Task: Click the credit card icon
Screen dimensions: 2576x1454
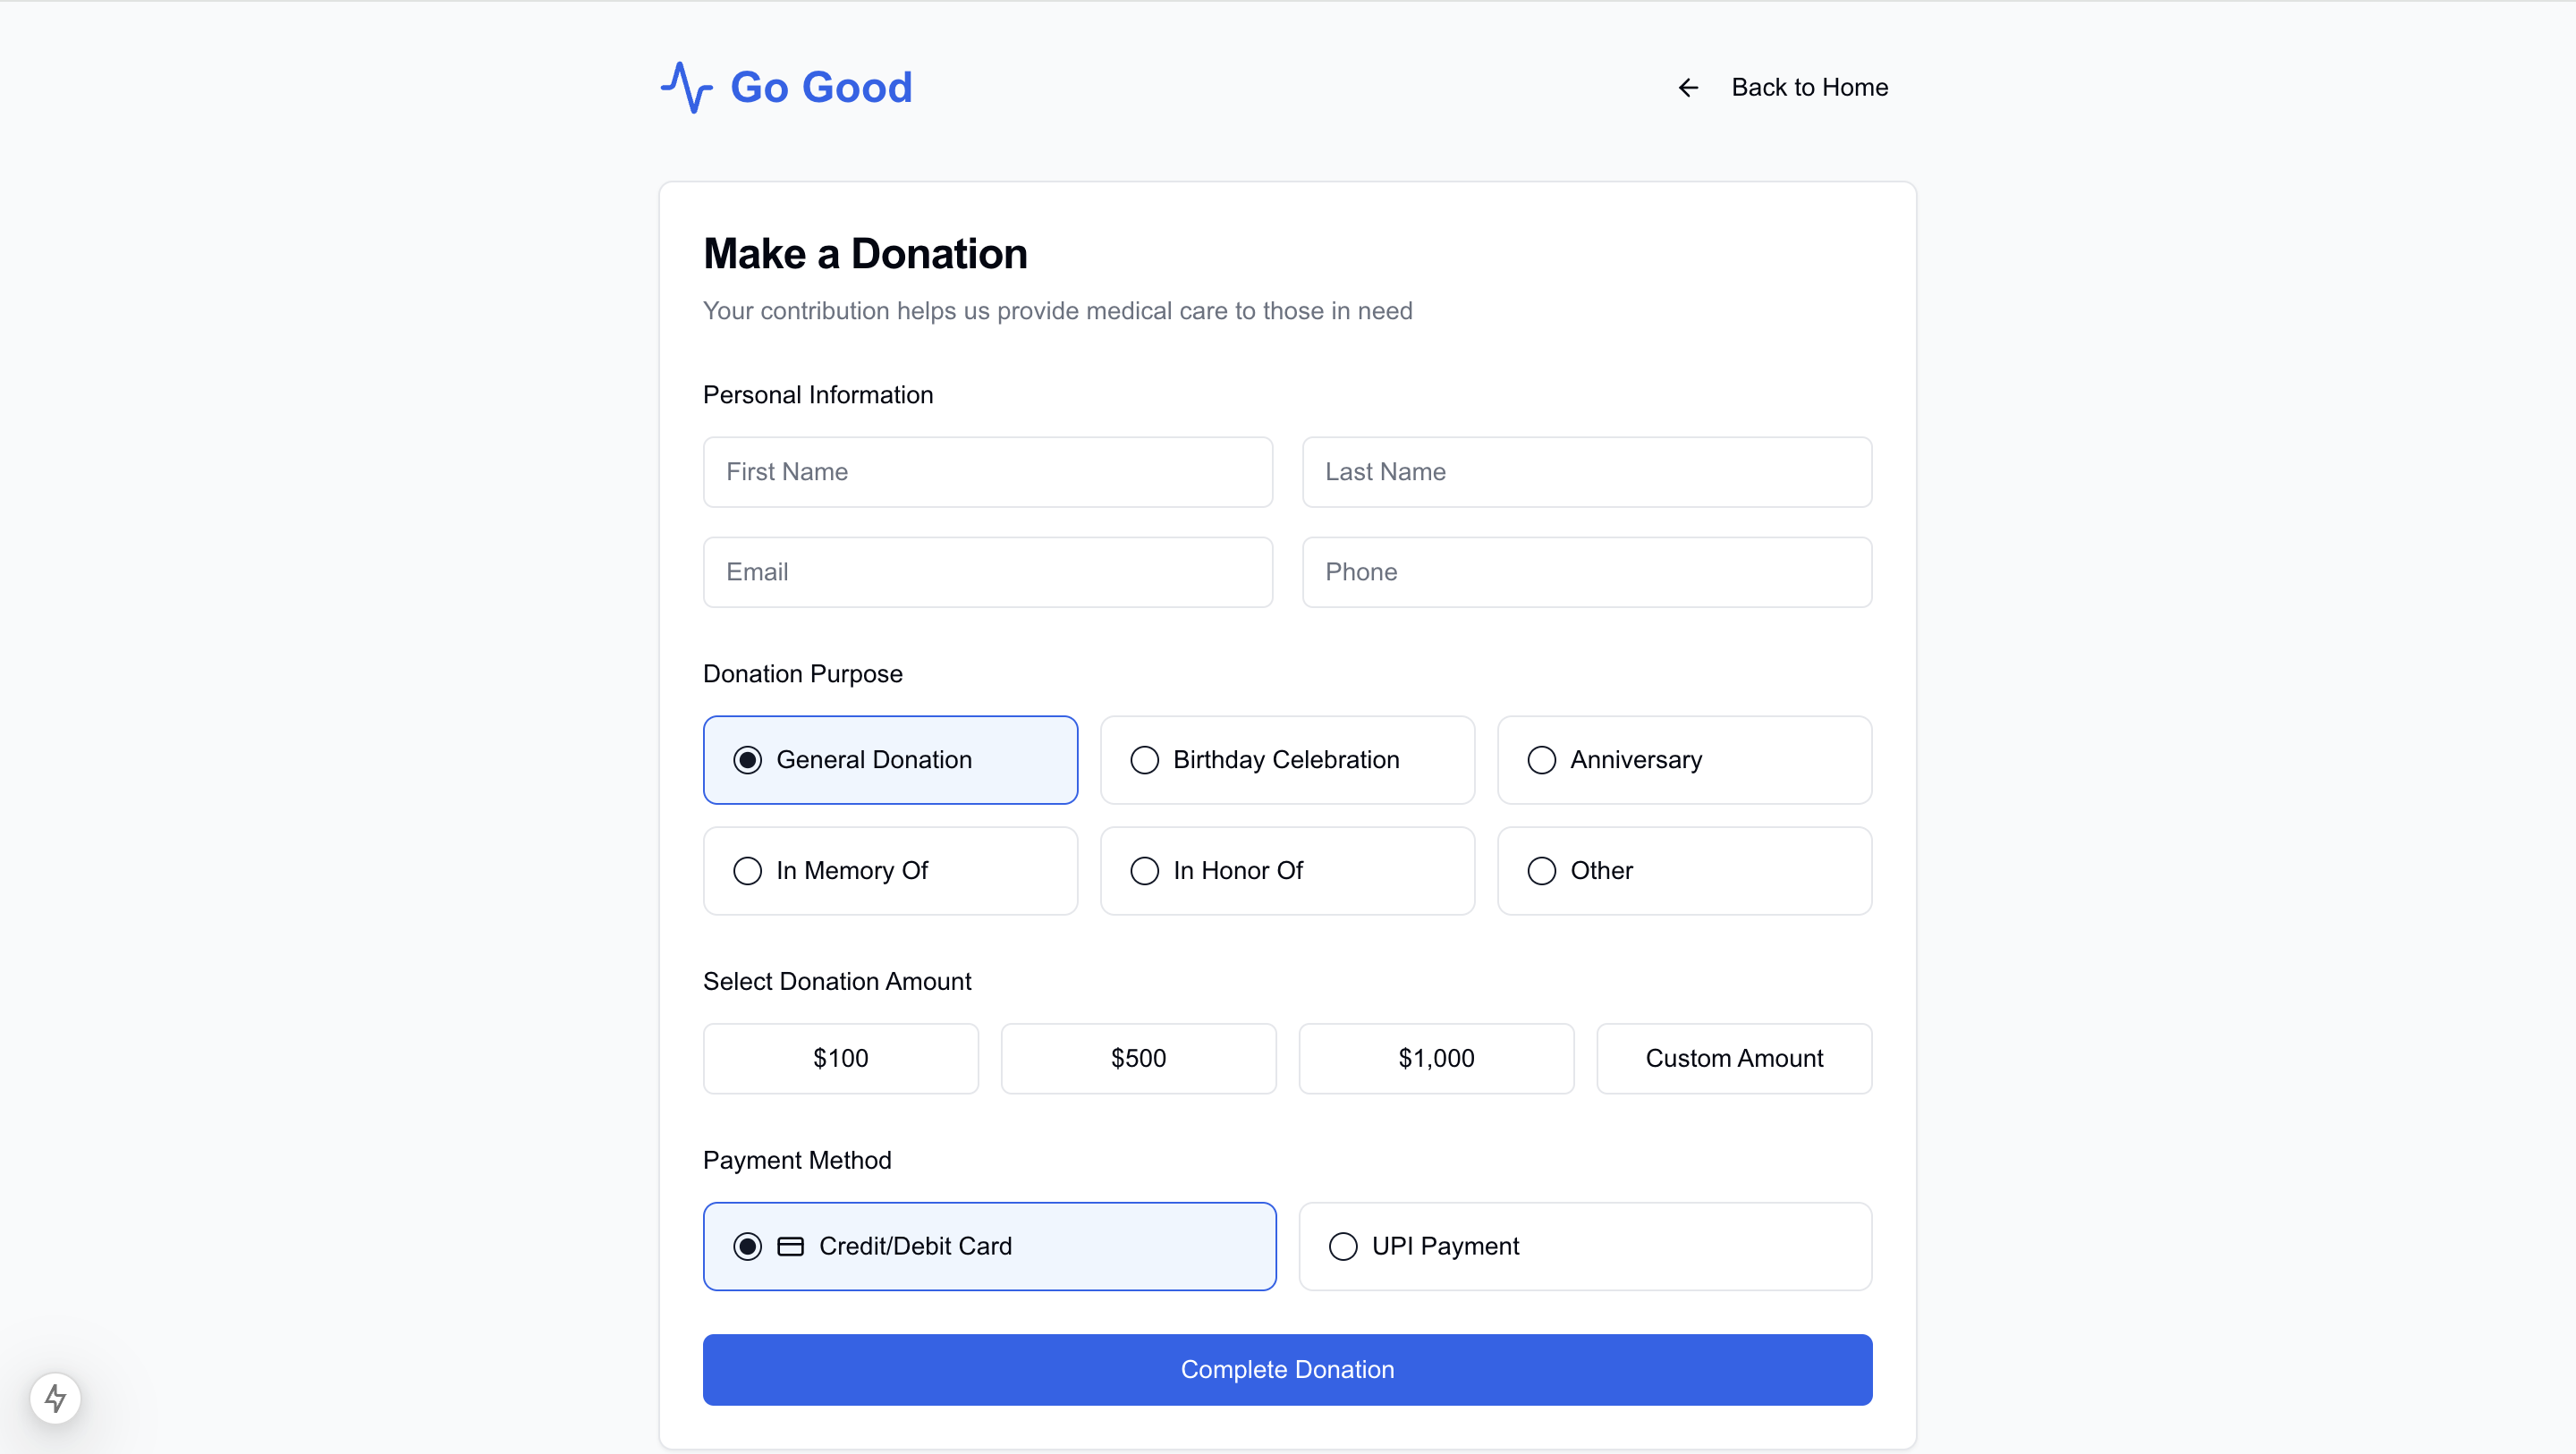Action: [x=790, y=1246]
